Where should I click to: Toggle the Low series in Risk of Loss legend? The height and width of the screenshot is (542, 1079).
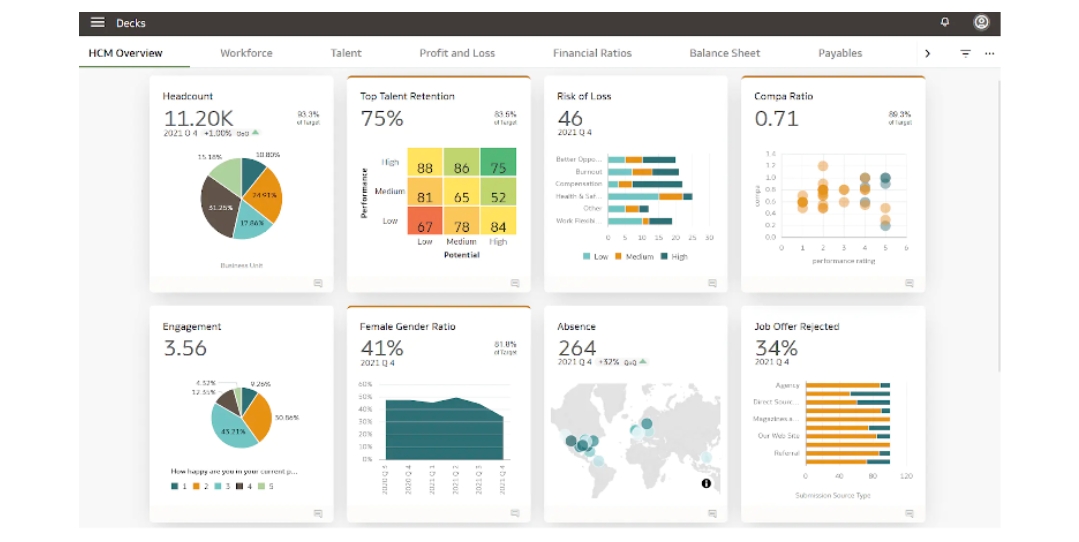[594, 257]
